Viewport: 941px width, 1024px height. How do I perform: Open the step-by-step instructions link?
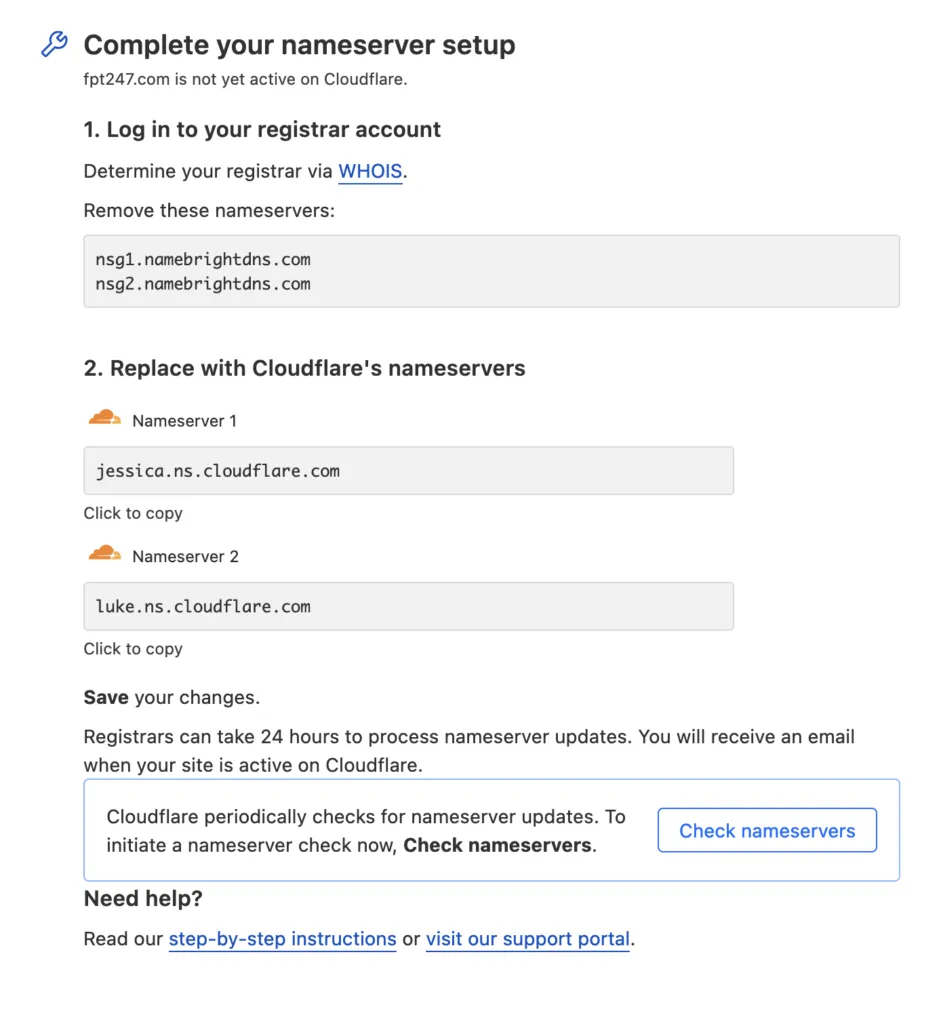click(282, 939)
